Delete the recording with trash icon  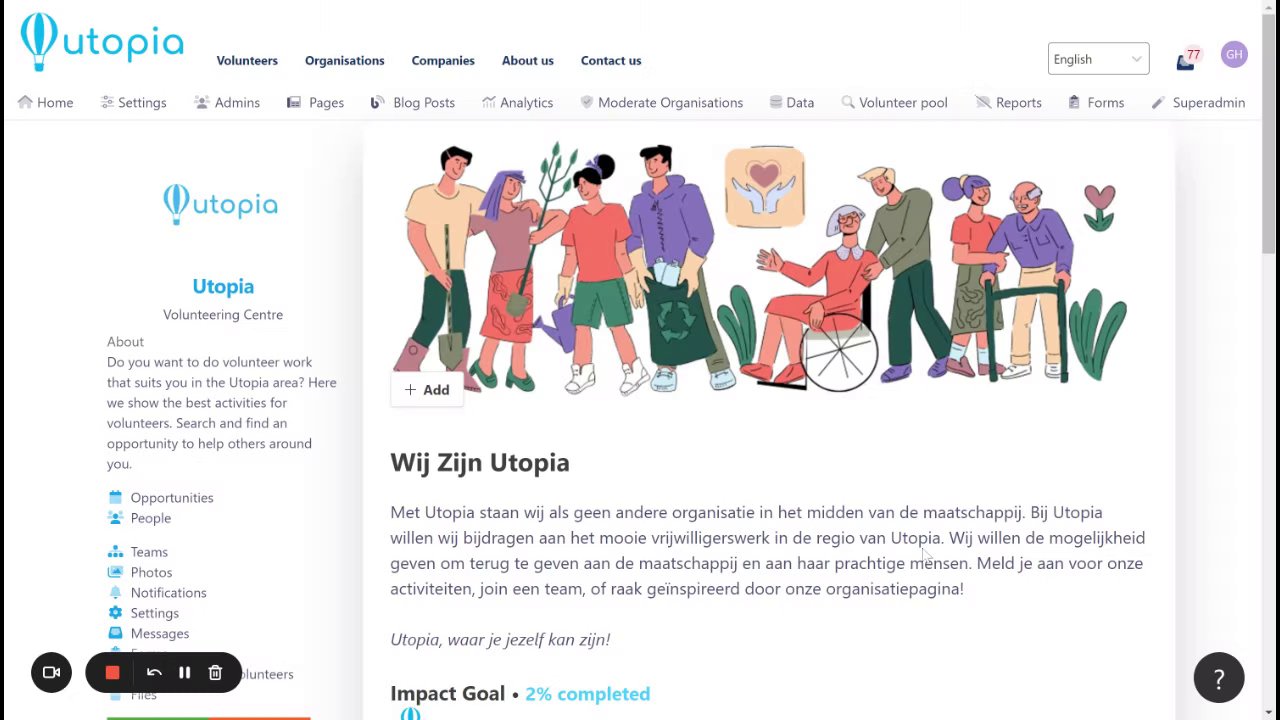click(x=215, y=673)
